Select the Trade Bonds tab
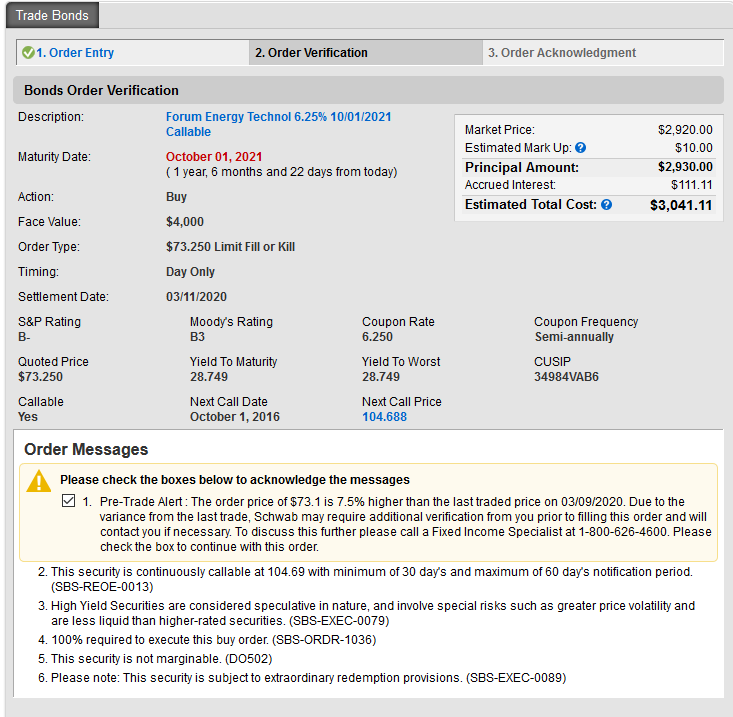 coord(52,16)
